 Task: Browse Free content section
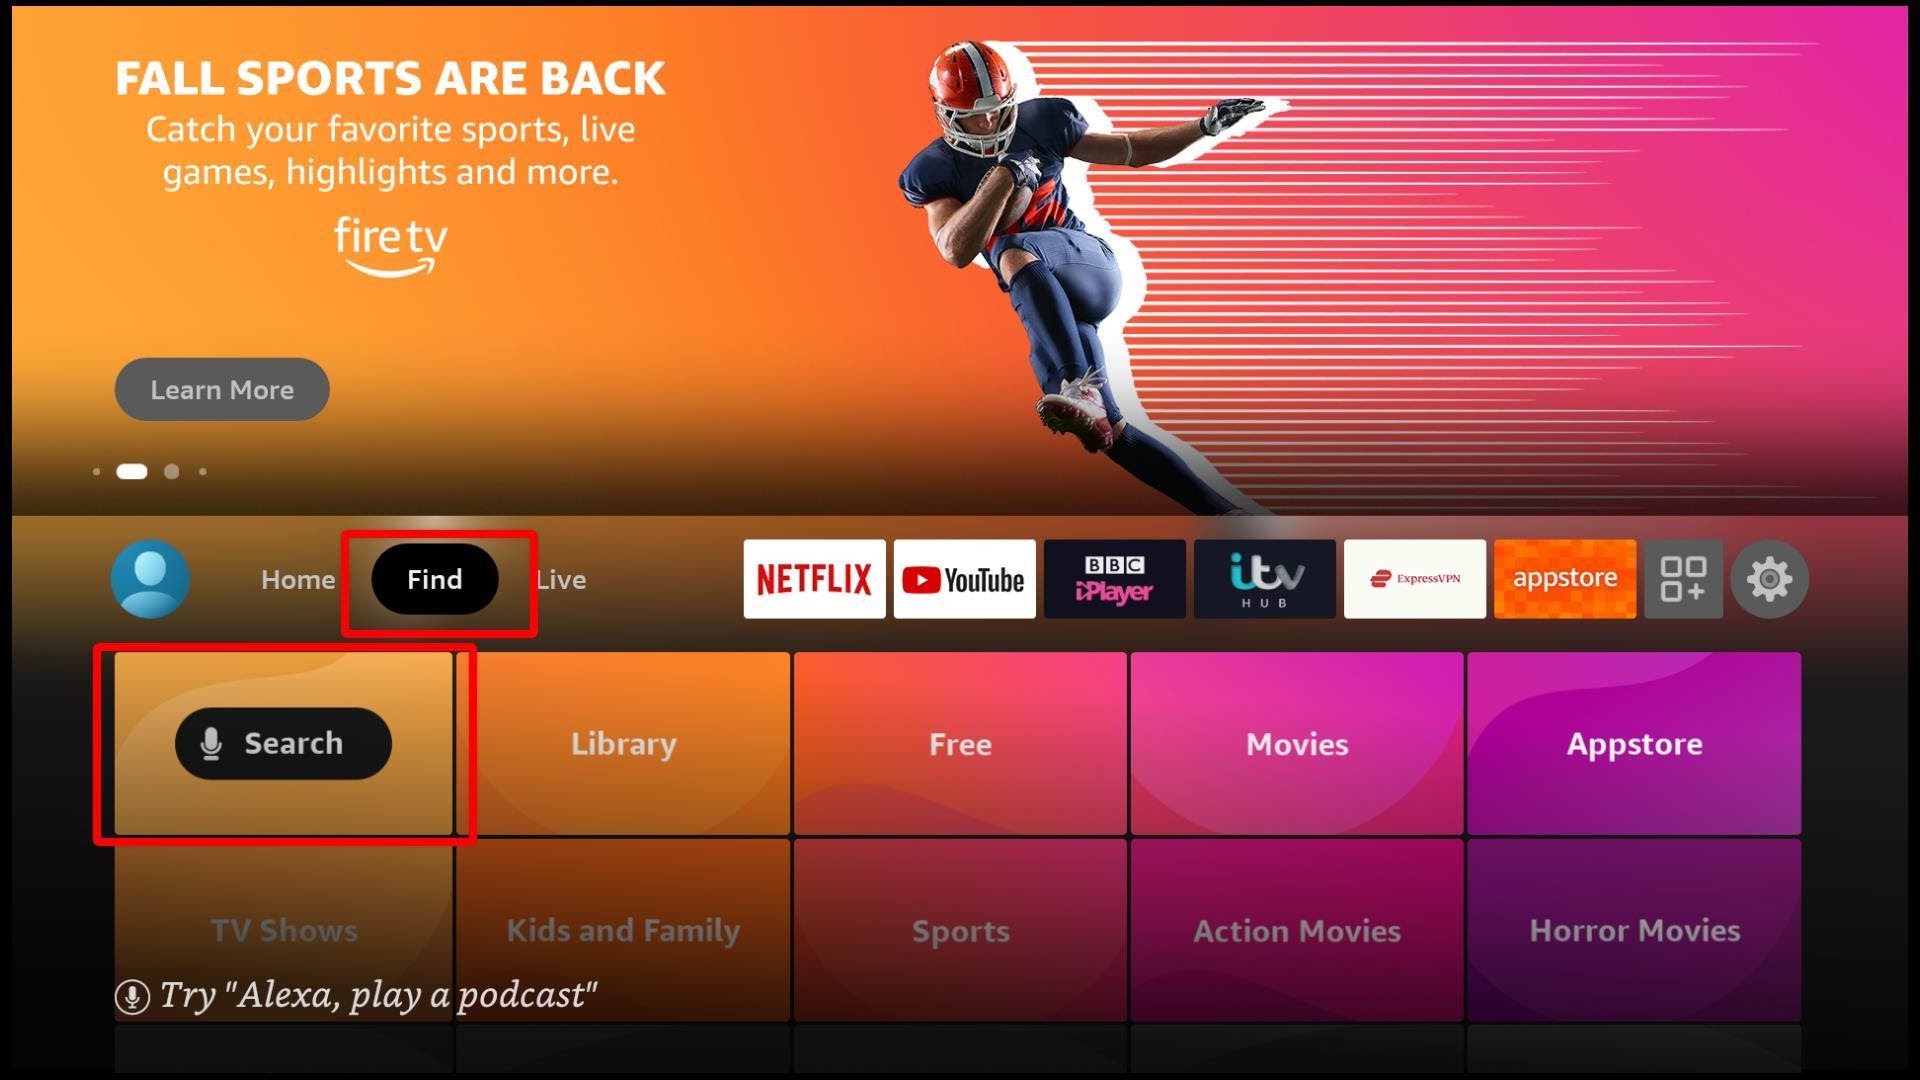click(x=959, y=742)
